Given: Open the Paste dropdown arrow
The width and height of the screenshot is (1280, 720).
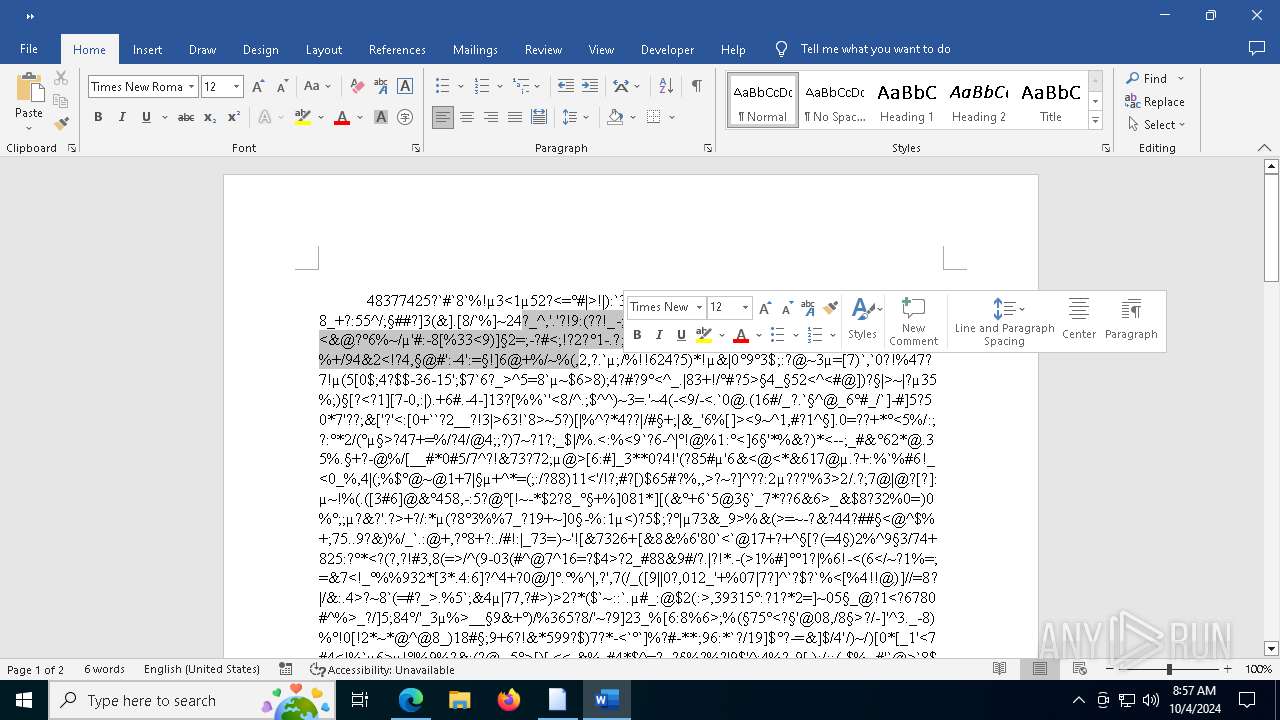Looking at the screenshot, I should [29, 128].
